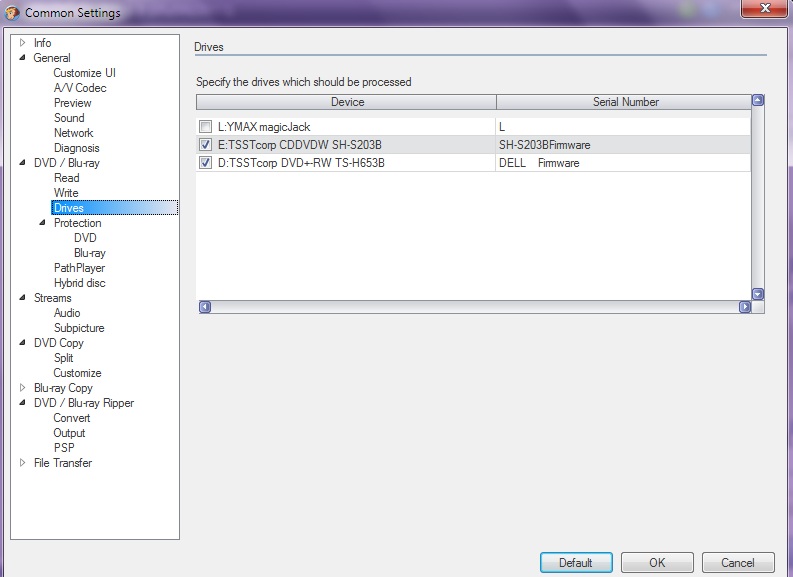Click the DVDFab app icon in title bar

point(12,12)
